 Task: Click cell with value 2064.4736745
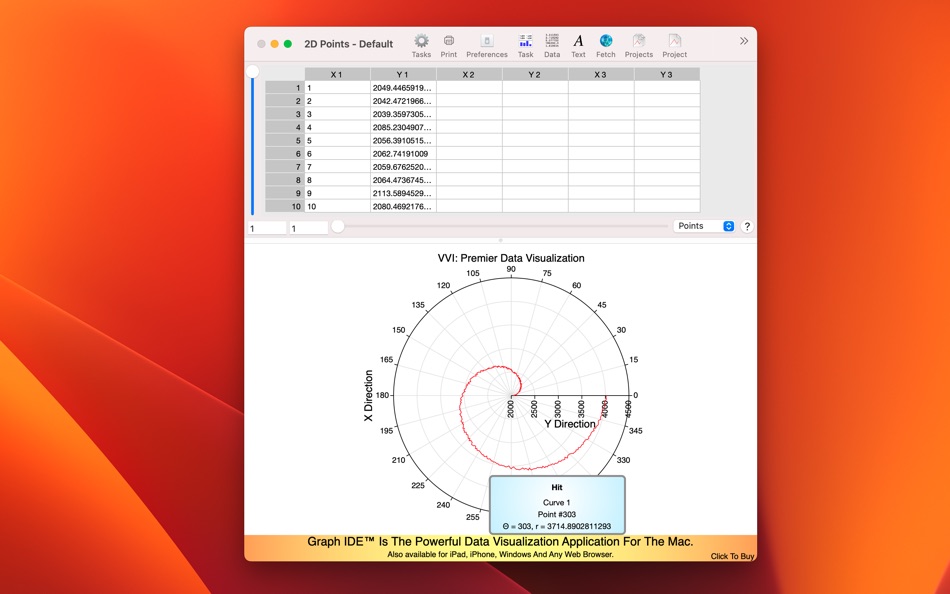point(403,180)
